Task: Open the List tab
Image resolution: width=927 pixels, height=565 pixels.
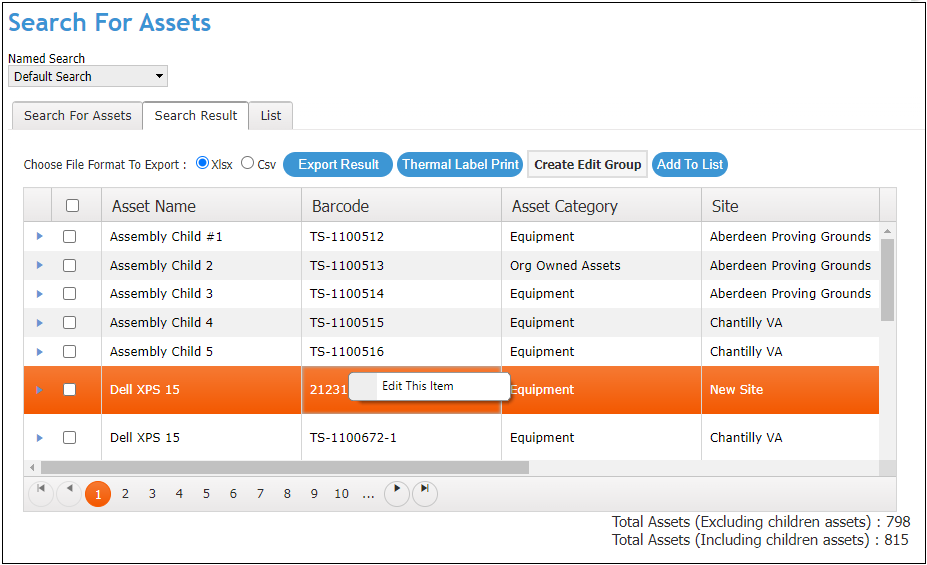Action: tap(271, 116)
